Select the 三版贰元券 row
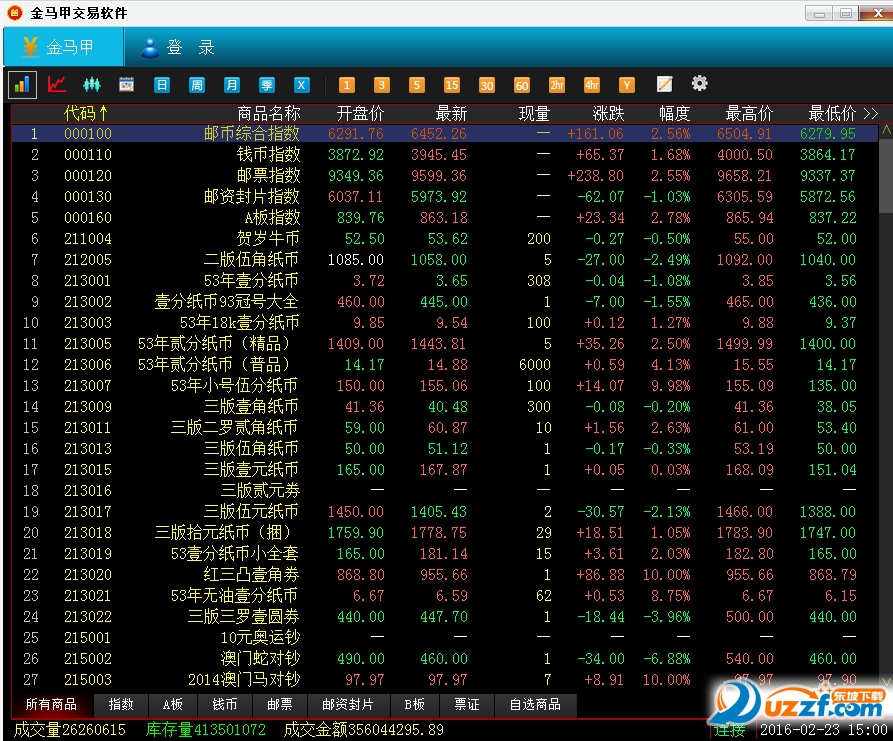 click(445, 490)
